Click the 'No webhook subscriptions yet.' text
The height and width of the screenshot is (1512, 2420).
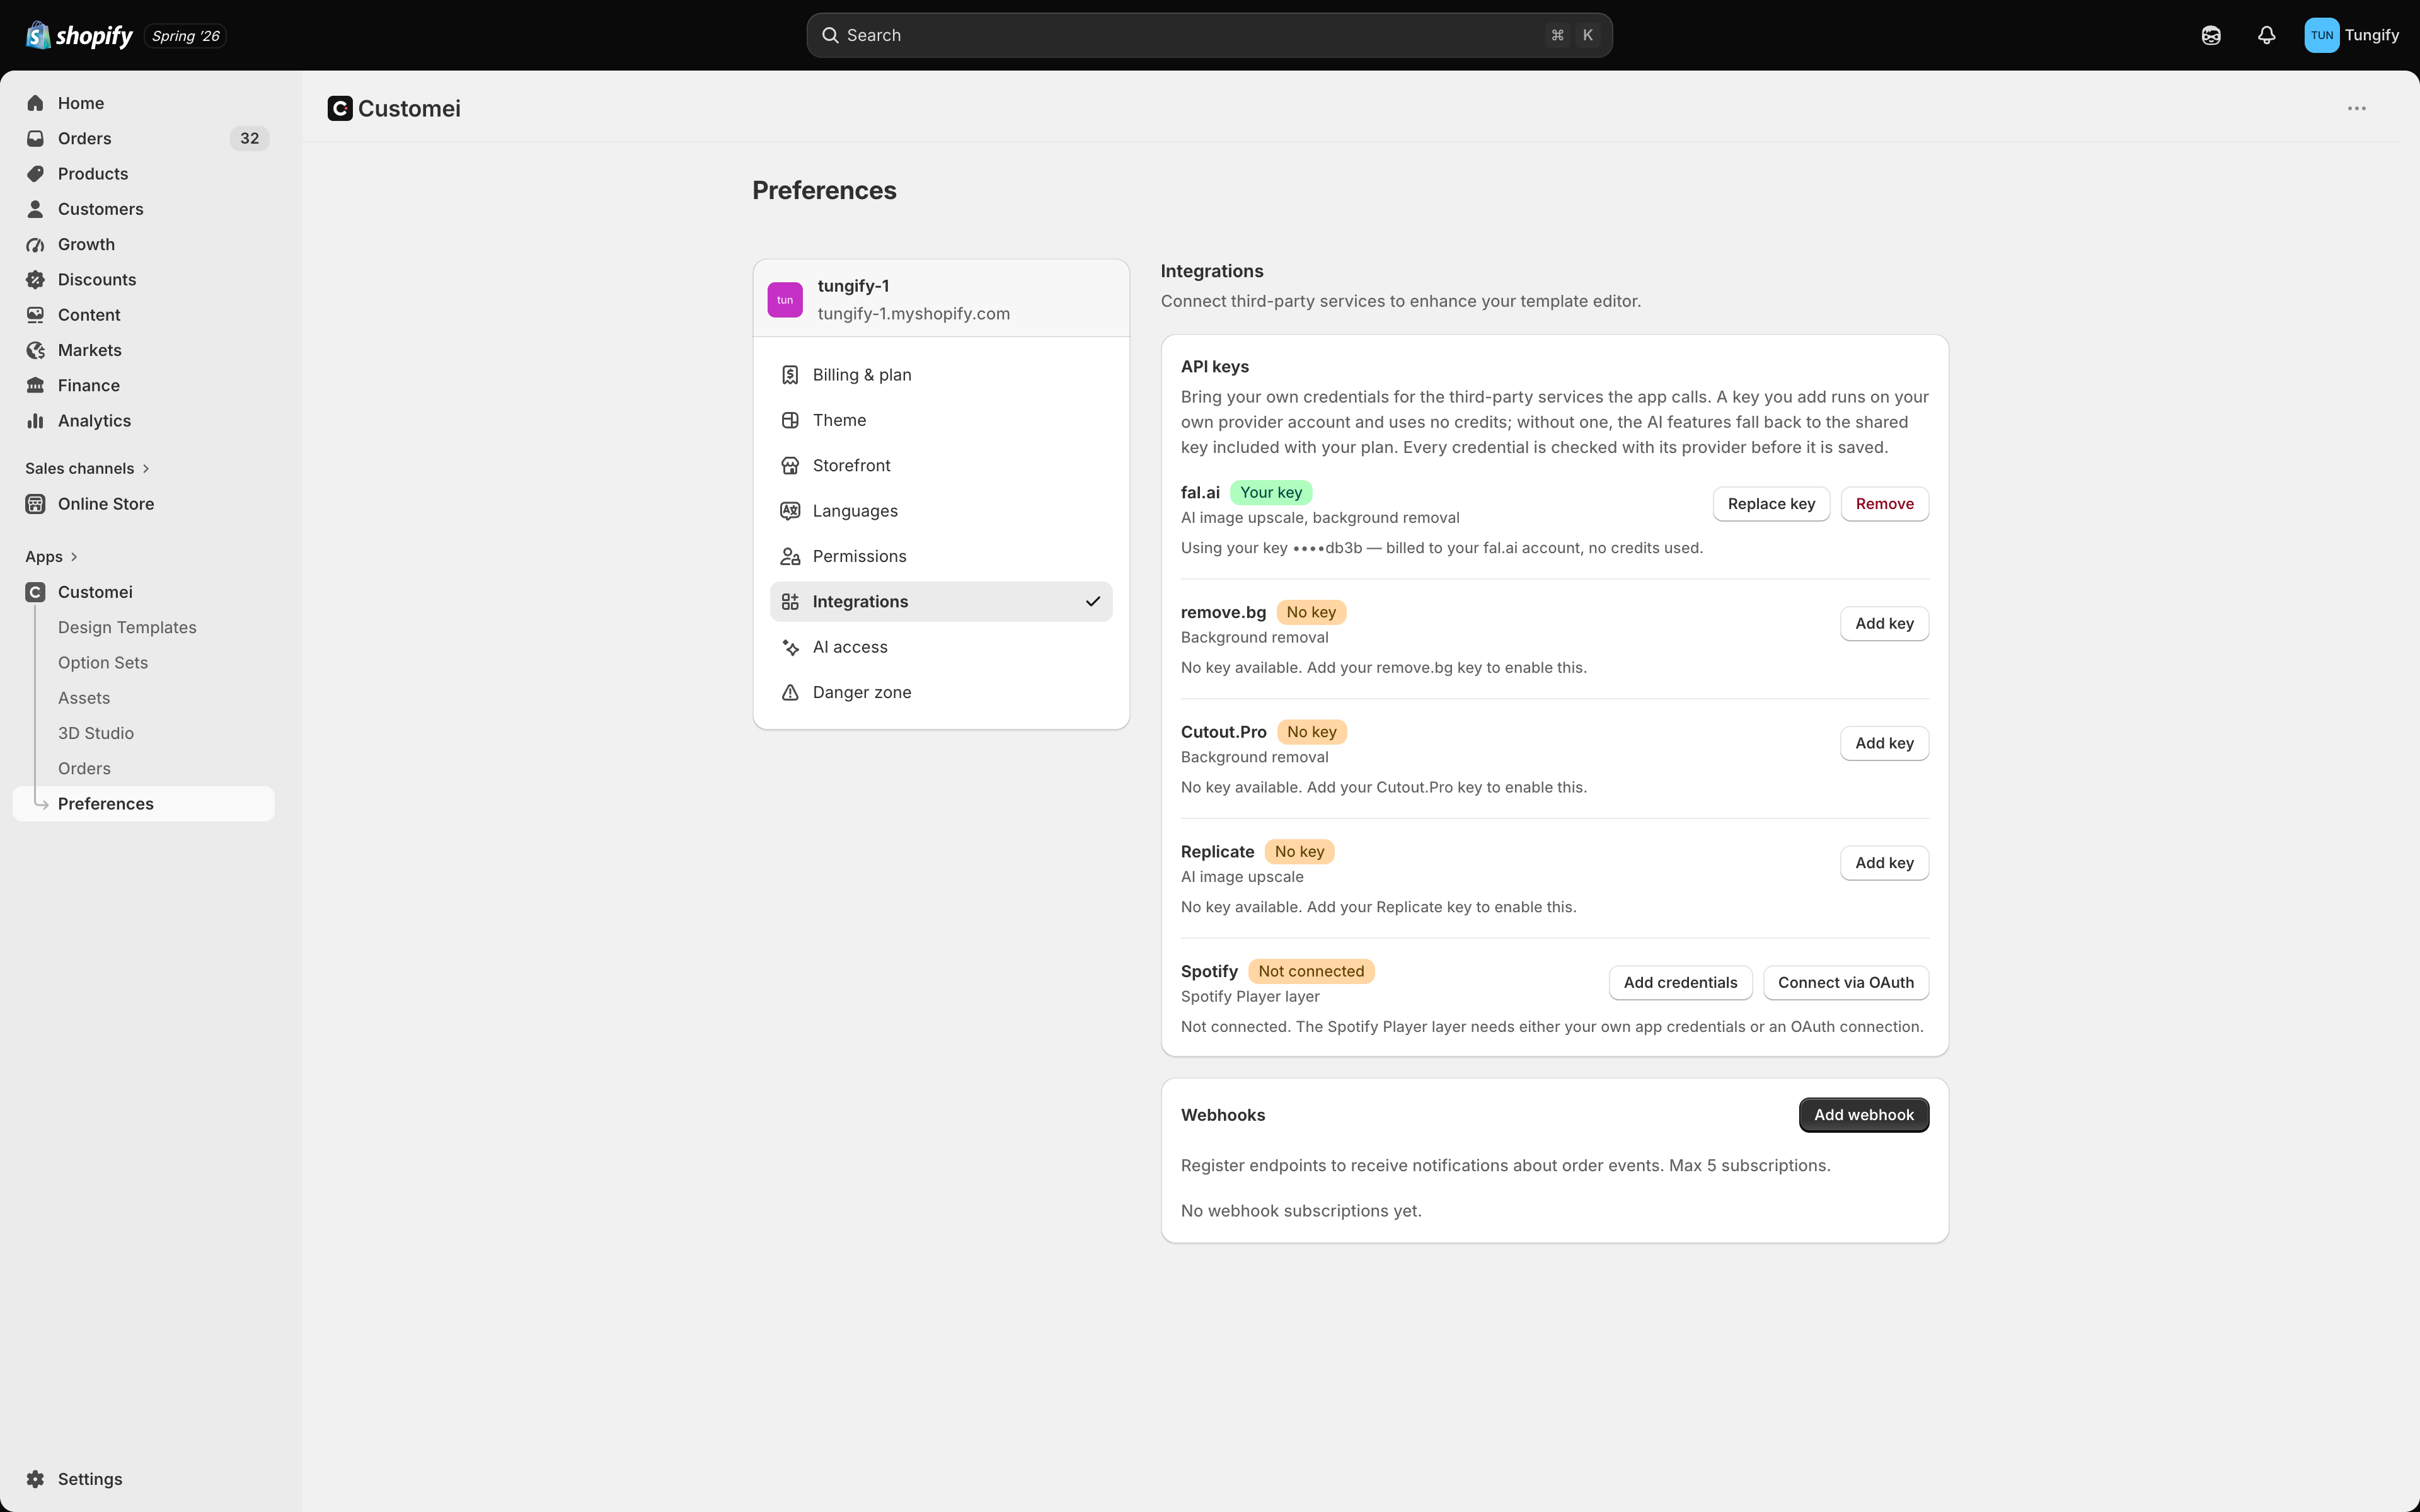1301,1211
